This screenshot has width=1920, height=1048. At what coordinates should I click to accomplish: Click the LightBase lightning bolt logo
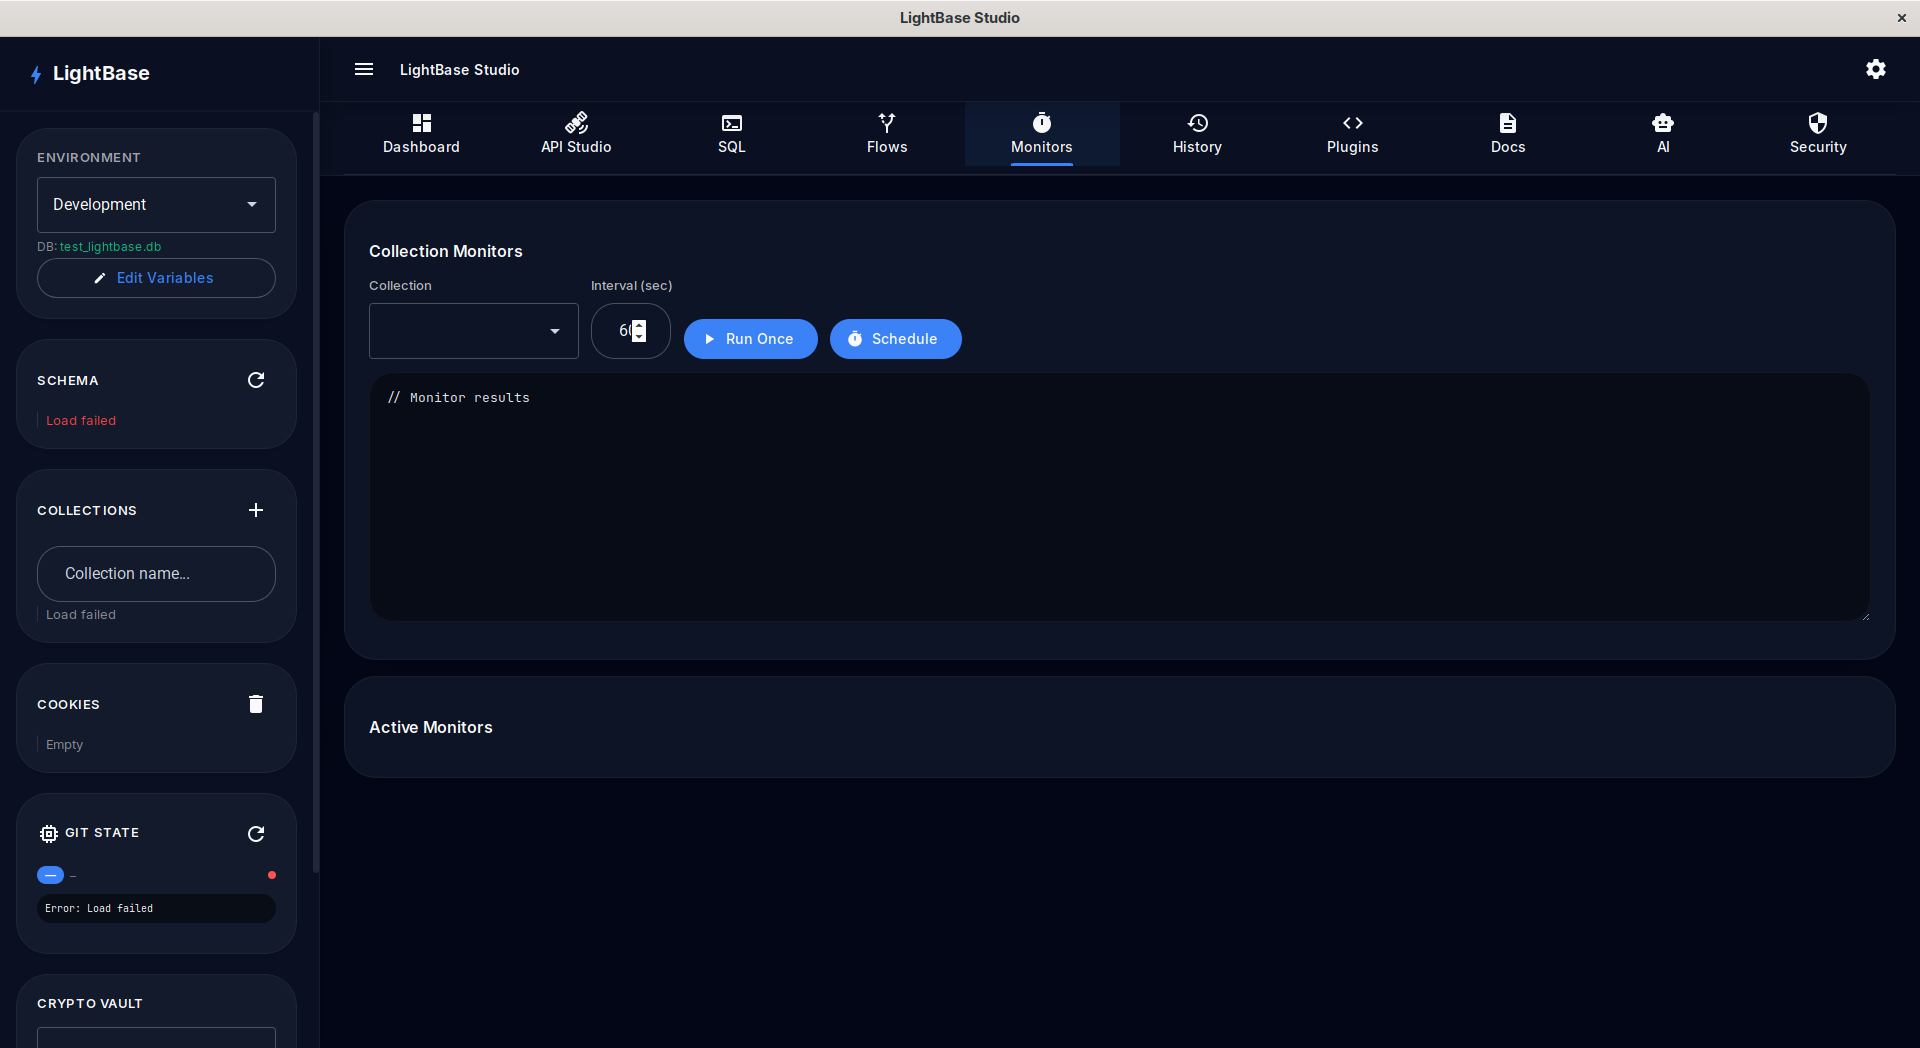36,74
